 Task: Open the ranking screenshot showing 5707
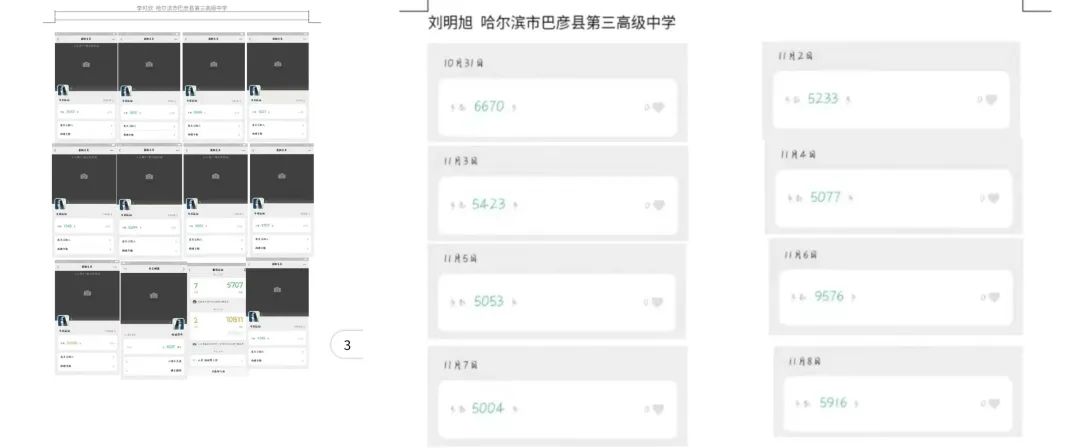(x=218, y=318)
